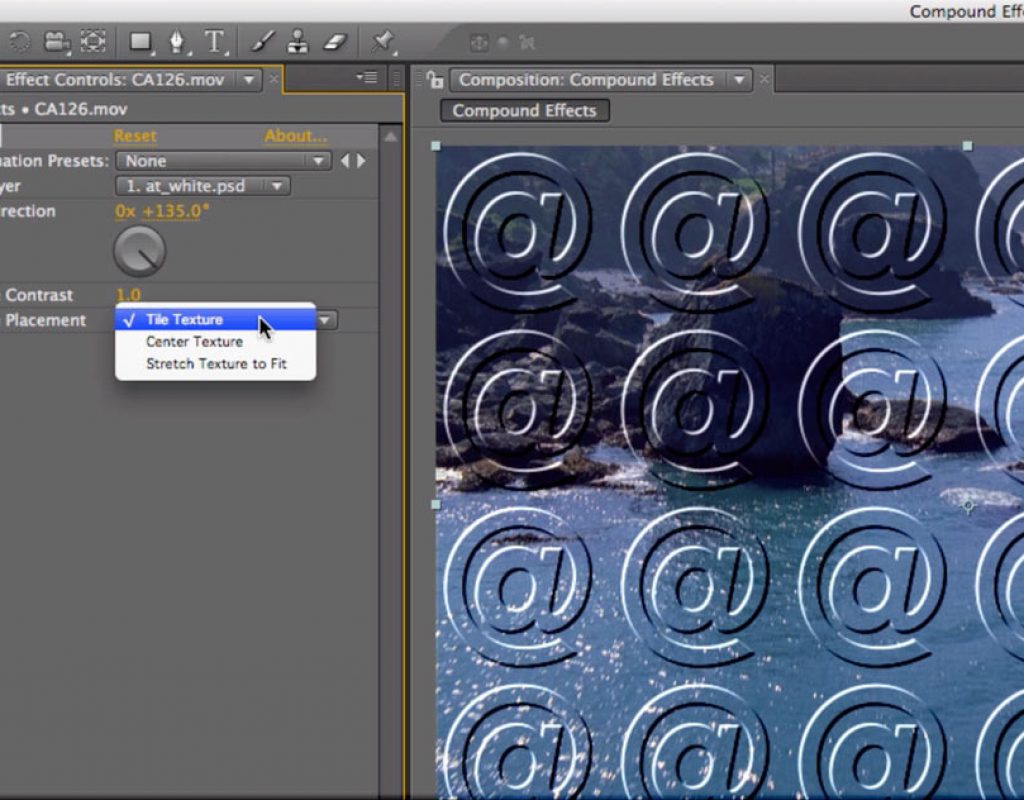This screenshot has height=800, width=1024.
Task: Switch to Composition: Compound Effects tab
Action: 586,80
